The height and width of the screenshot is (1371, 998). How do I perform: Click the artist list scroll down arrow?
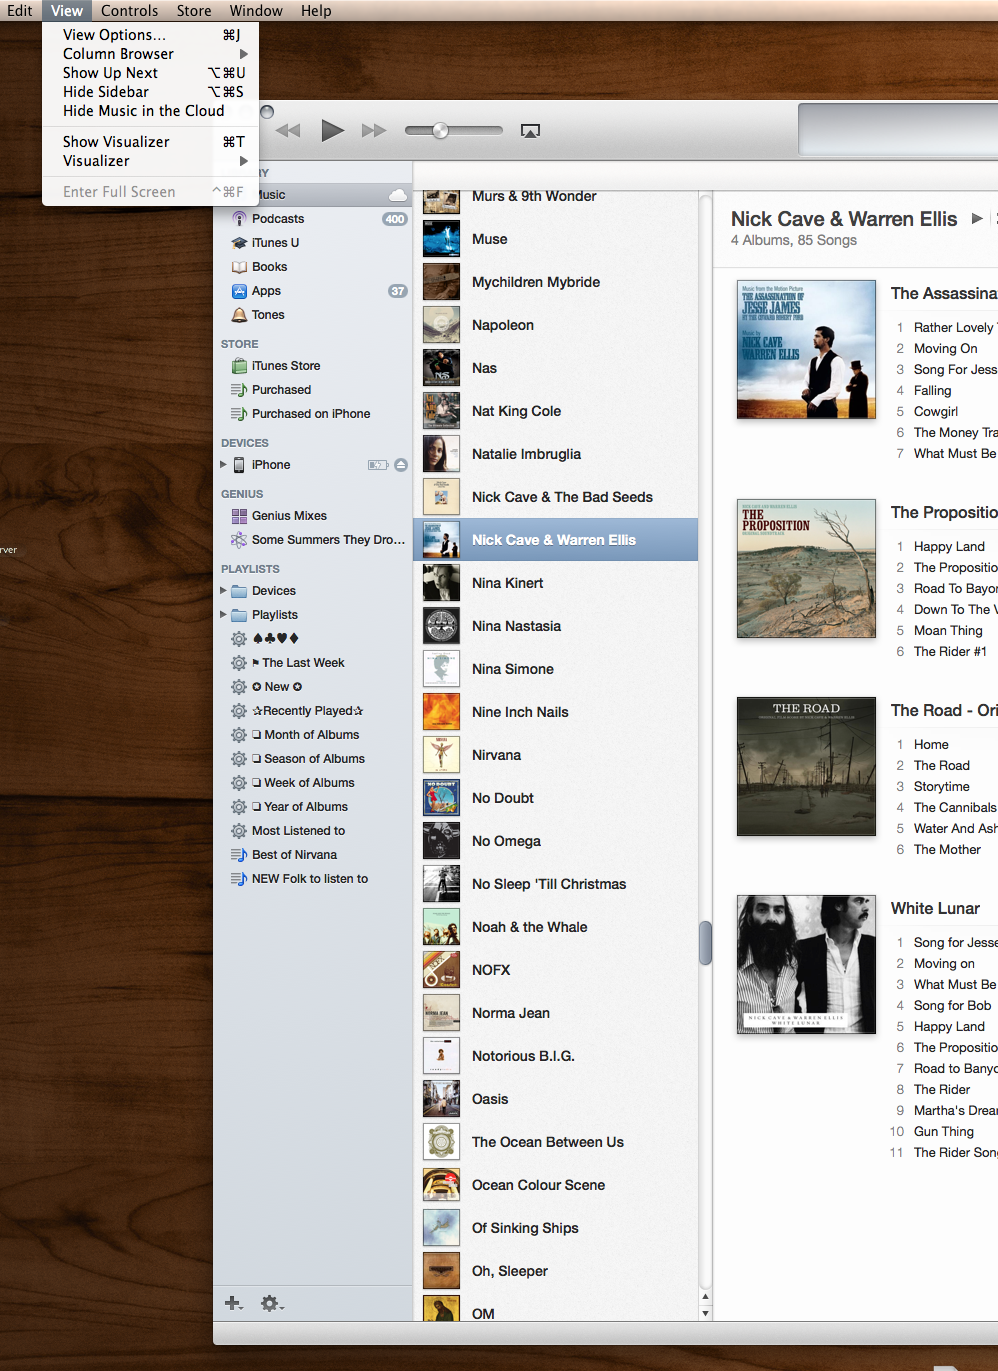pyautogui.click(x=705, y=1313)
